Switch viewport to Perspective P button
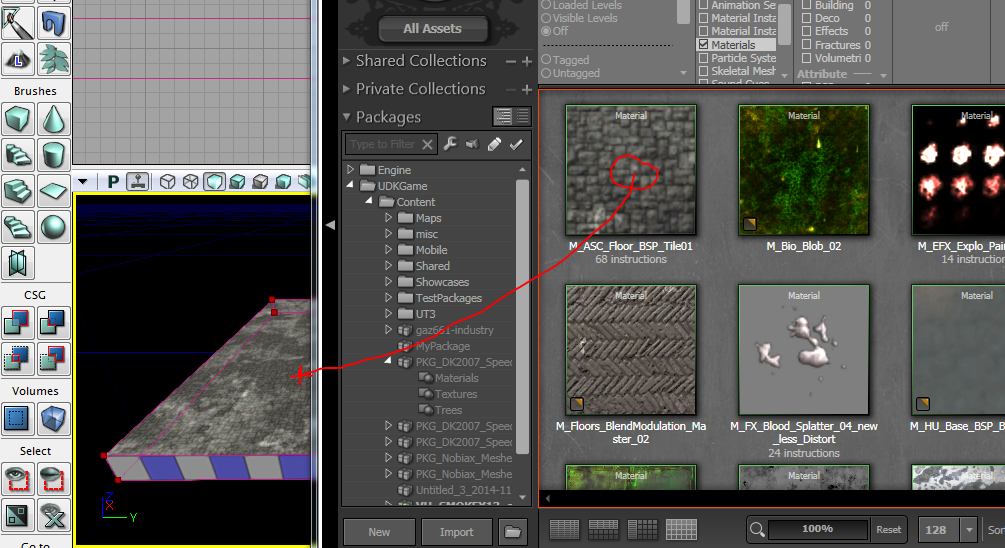The image size is (1005, 548). tap(113, 182)
